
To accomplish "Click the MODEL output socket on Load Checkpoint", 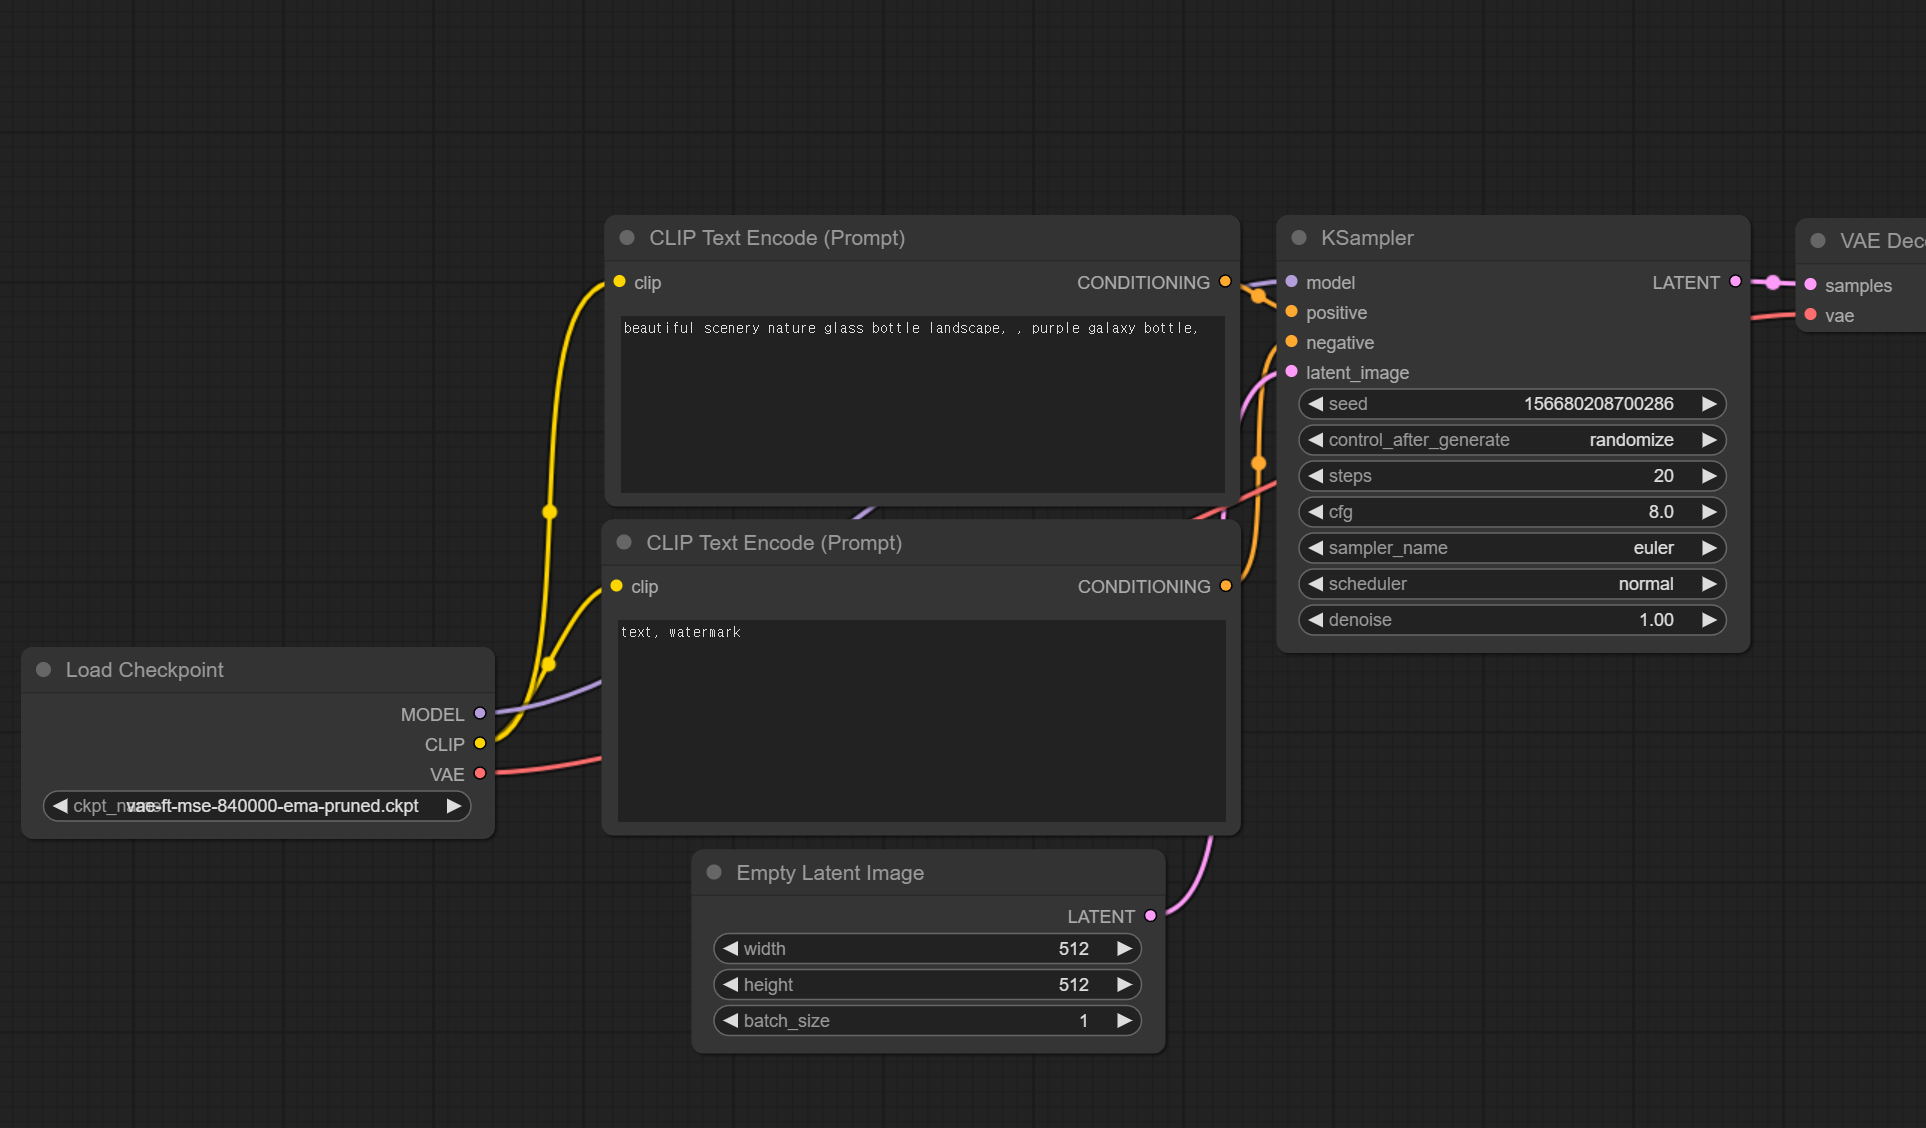I will [x=480, y=714].
